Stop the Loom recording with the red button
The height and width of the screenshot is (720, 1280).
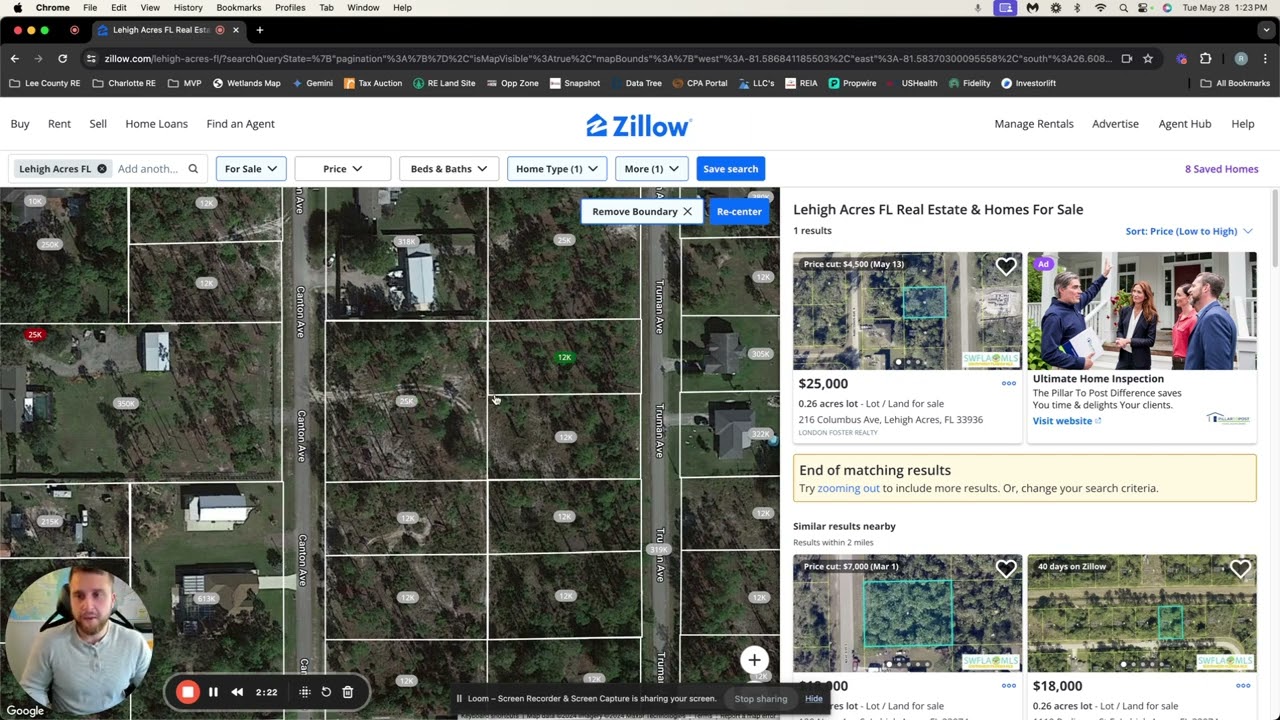187,692
